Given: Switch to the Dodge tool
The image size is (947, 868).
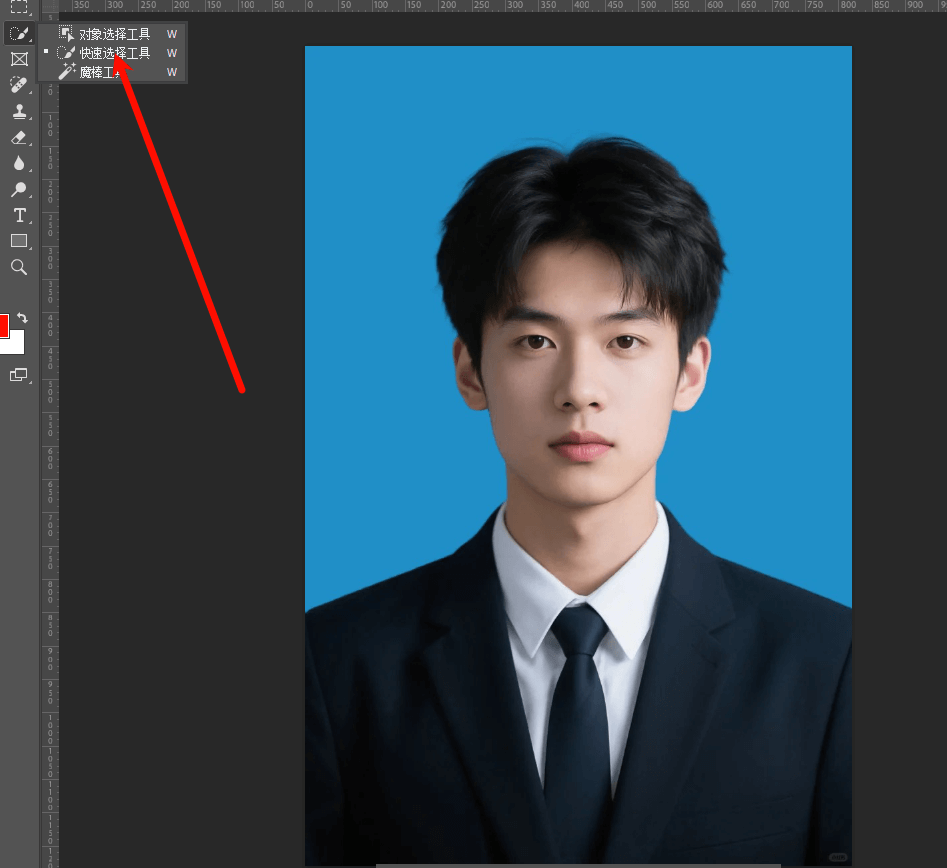Looking at the screenshot, I should pos(18,189).
